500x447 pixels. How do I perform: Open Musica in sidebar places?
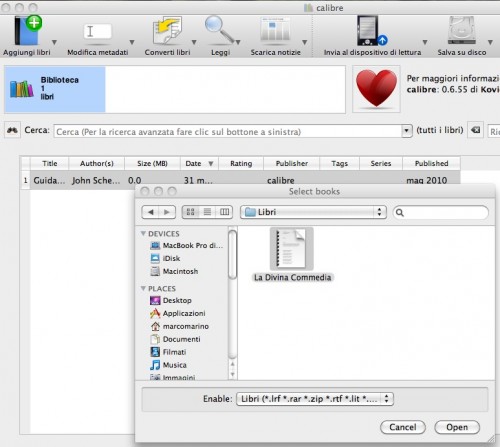[168, 365]
